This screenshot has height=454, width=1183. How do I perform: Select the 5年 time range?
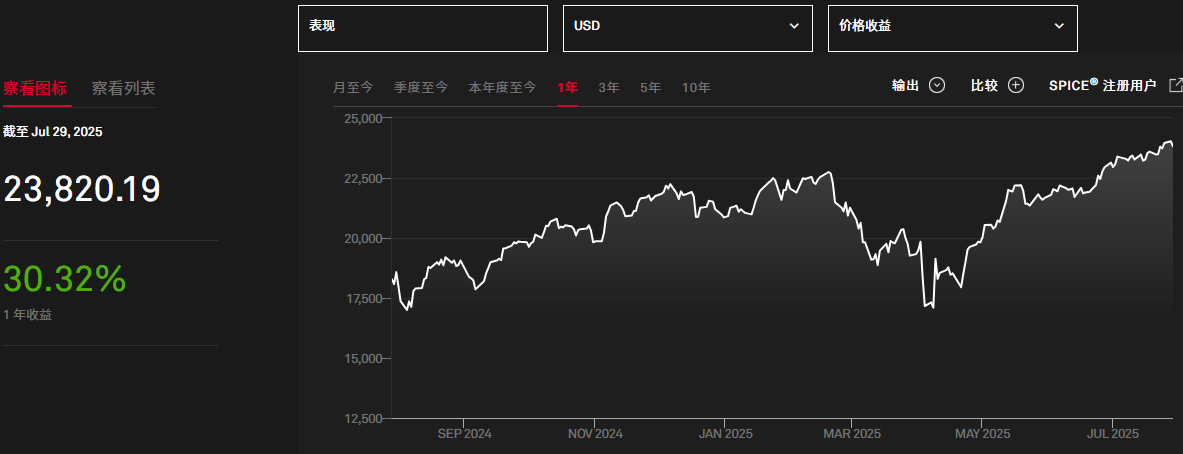tap(650, 87)
